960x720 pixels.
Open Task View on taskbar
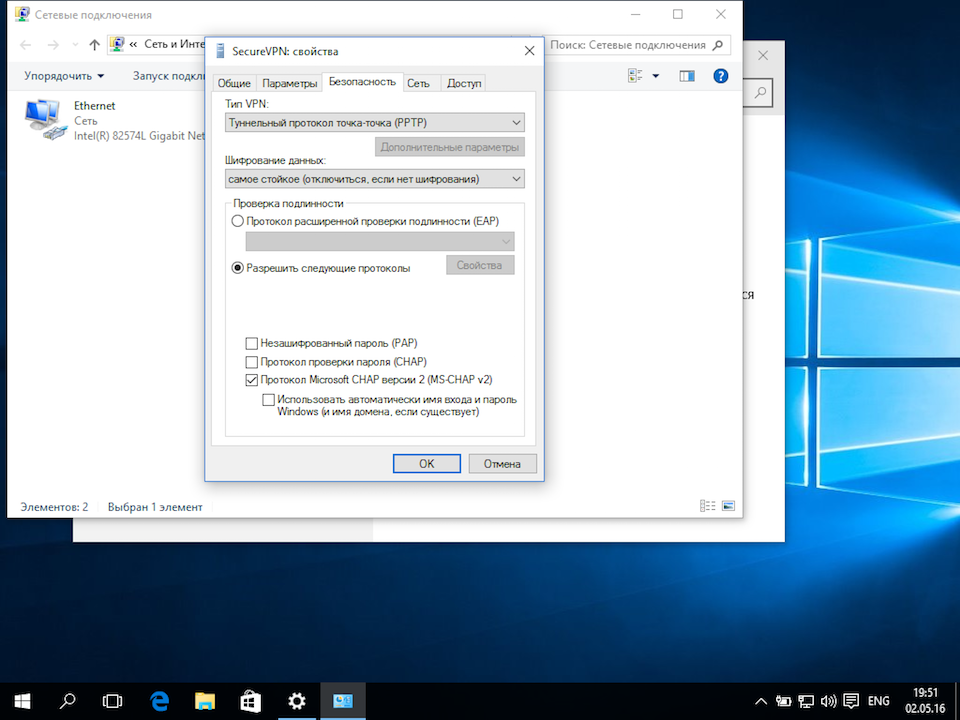pos(113,701)
